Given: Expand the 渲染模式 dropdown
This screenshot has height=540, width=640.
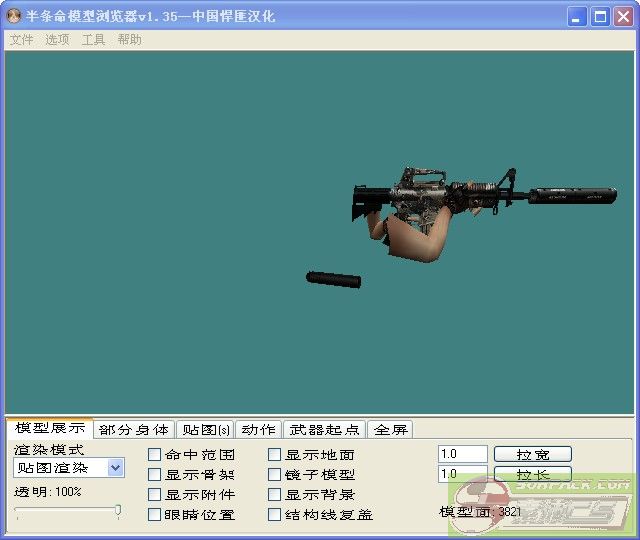Looking at the screenshot, I should pyautogui.click(x=115, y=468).
